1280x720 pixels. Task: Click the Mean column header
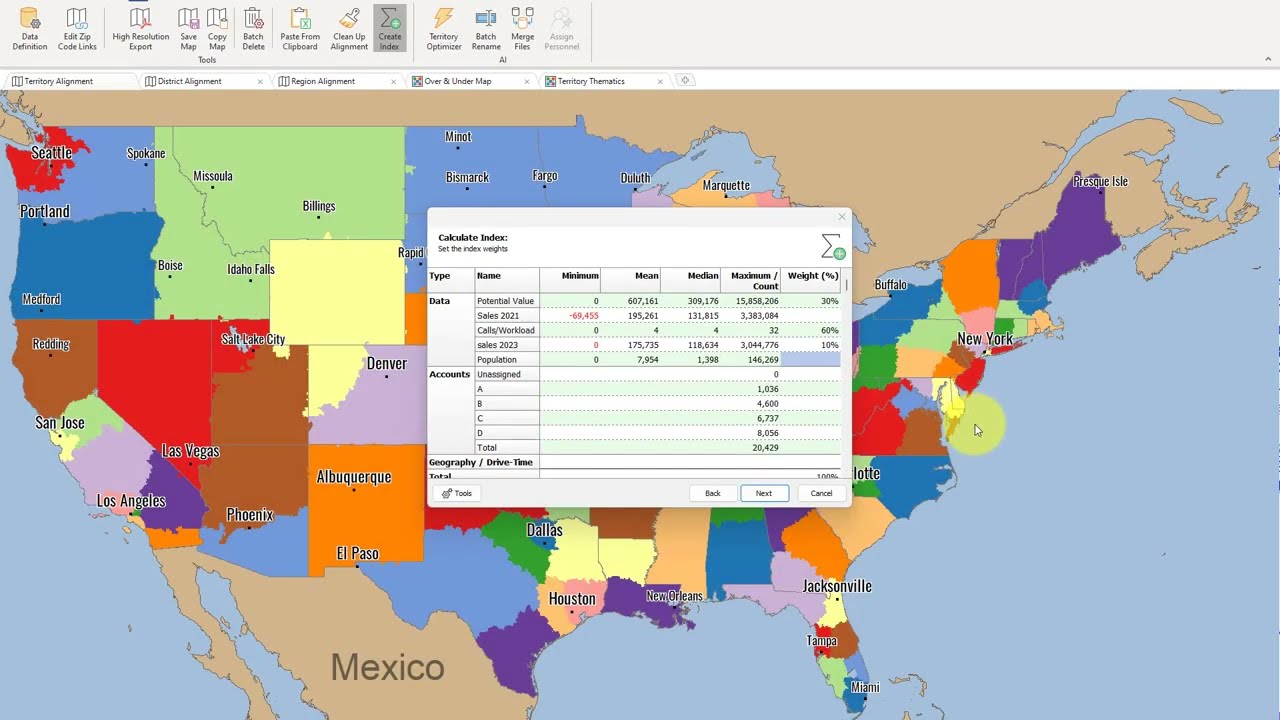(631, 280)
